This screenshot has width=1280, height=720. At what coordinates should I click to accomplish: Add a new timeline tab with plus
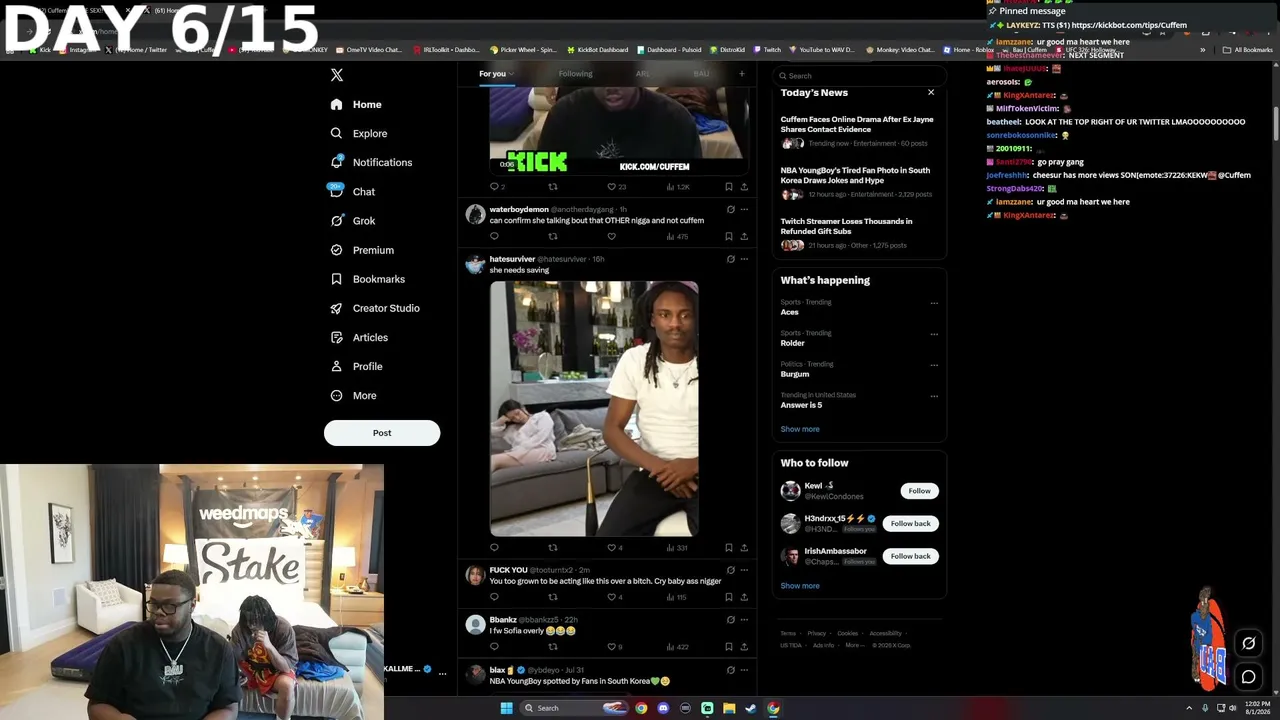coord(741,73)
